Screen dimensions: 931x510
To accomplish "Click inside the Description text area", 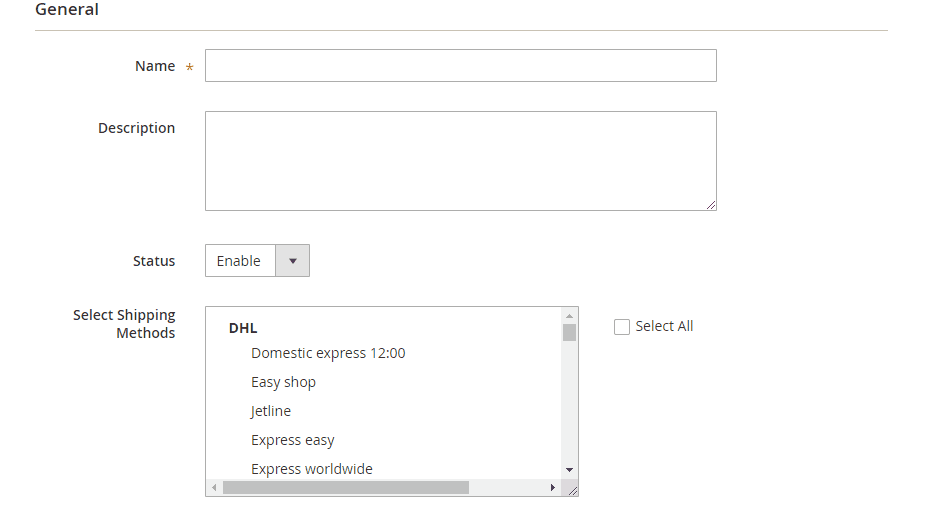I will (x=460, y=160).
